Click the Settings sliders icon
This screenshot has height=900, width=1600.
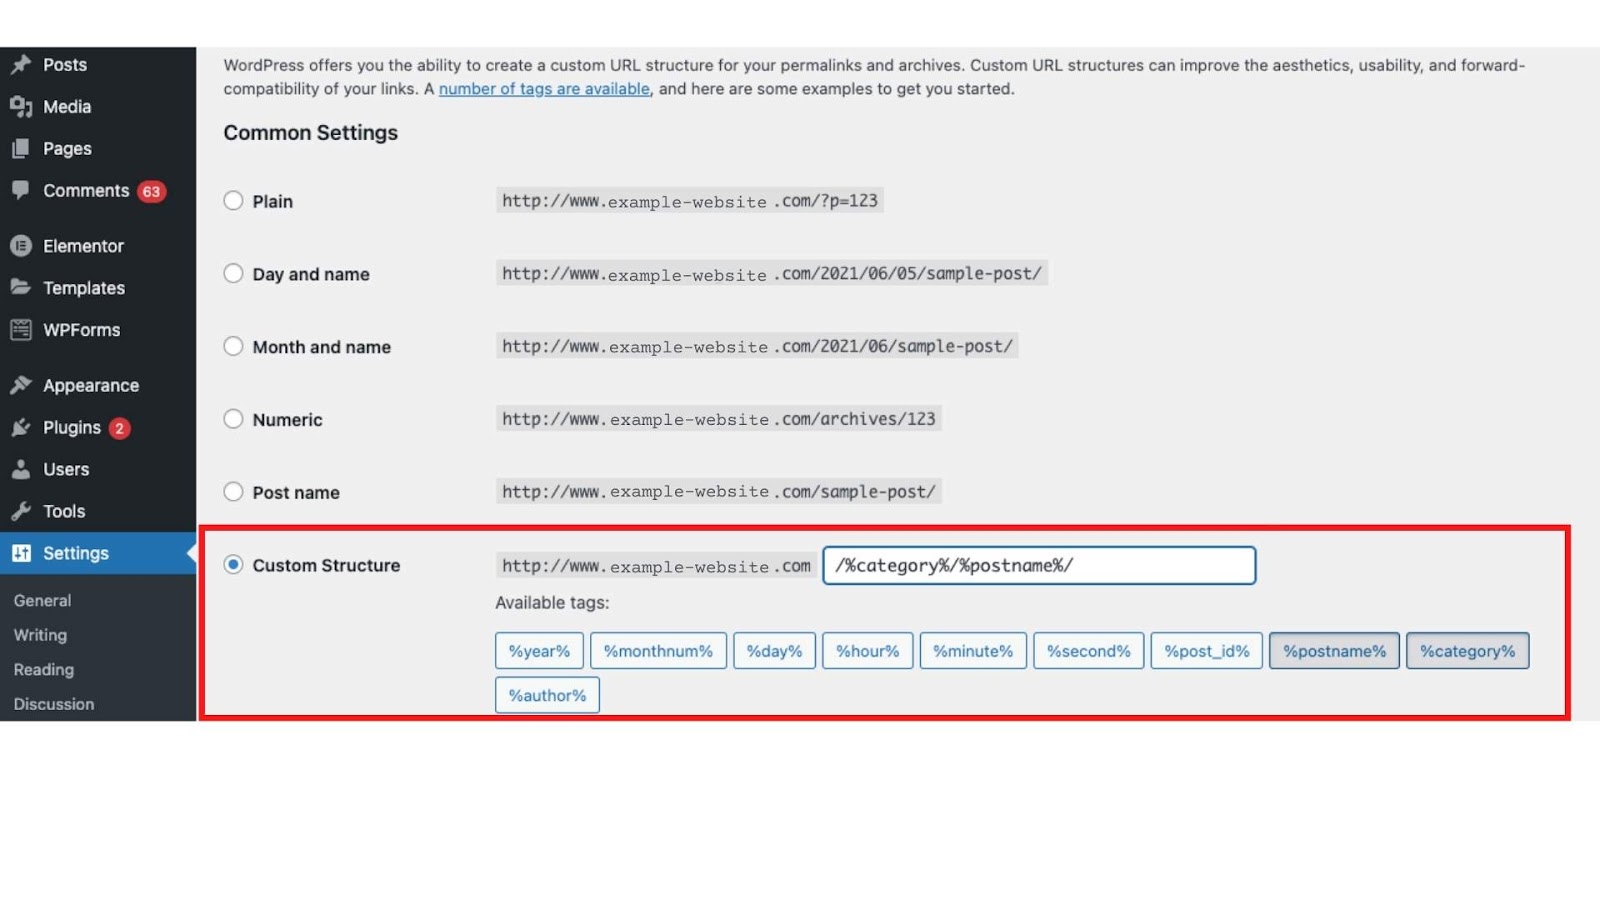tap(21, 553)
